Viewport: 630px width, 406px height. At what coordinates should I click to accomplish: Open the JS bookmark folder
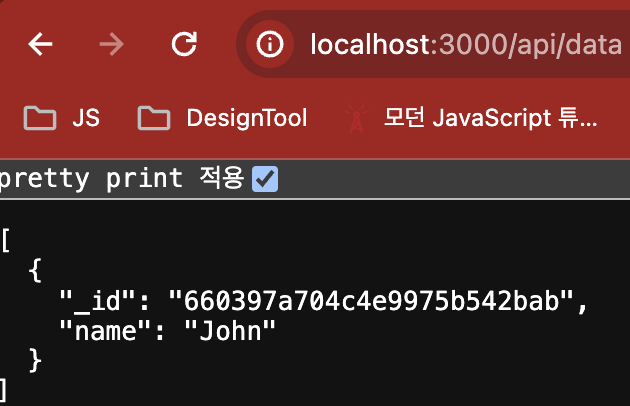pyautogui.click(x=62, y=118)
